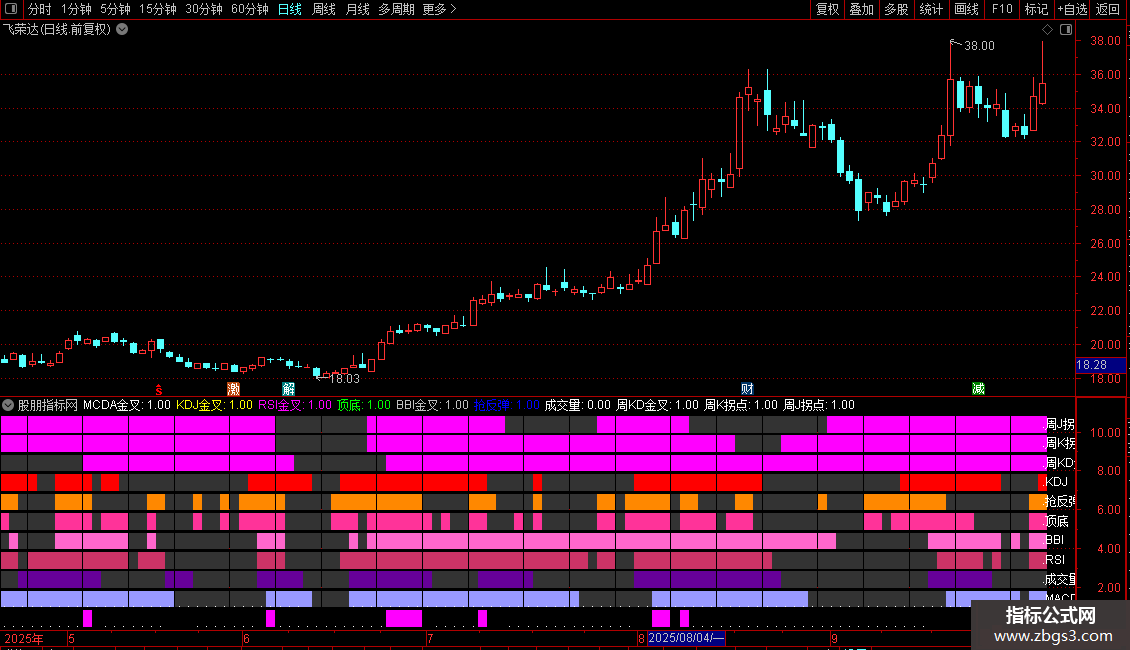
Task: Open 统计 statistics
Action: (931, 9)
